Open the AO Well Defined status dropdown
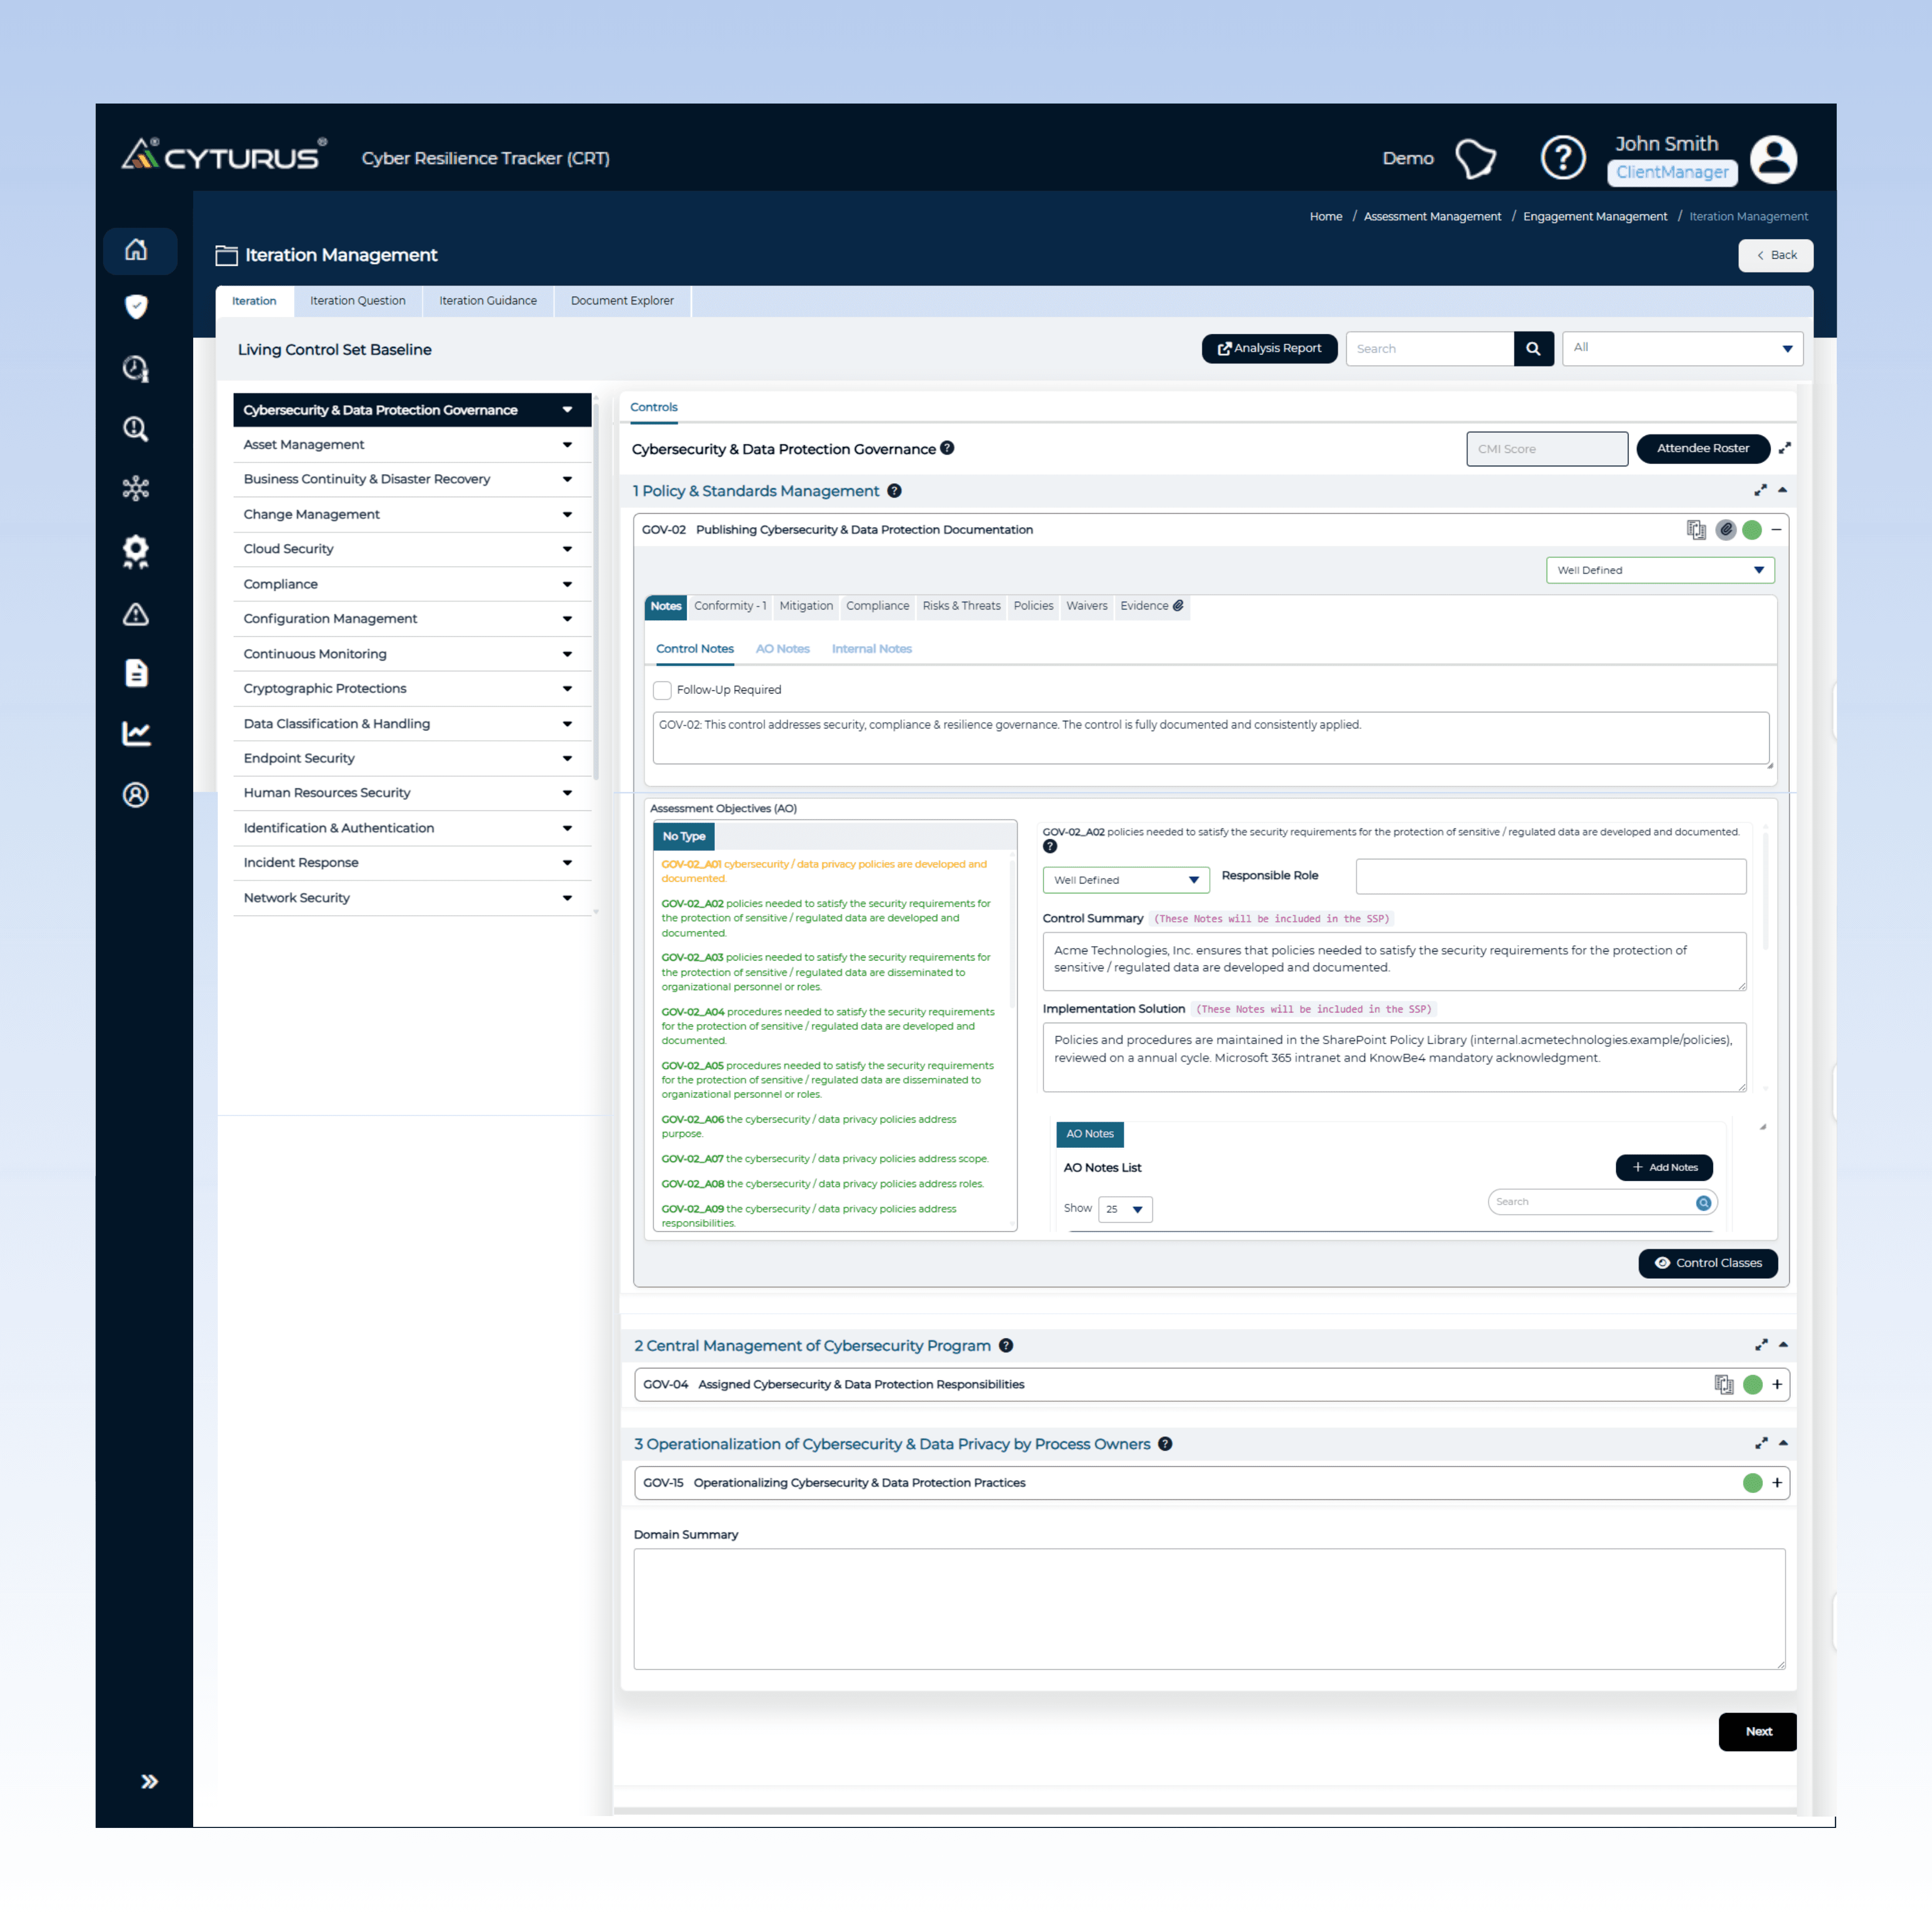Screen dimensions: 1932x1932 [x=1126, y=880]
